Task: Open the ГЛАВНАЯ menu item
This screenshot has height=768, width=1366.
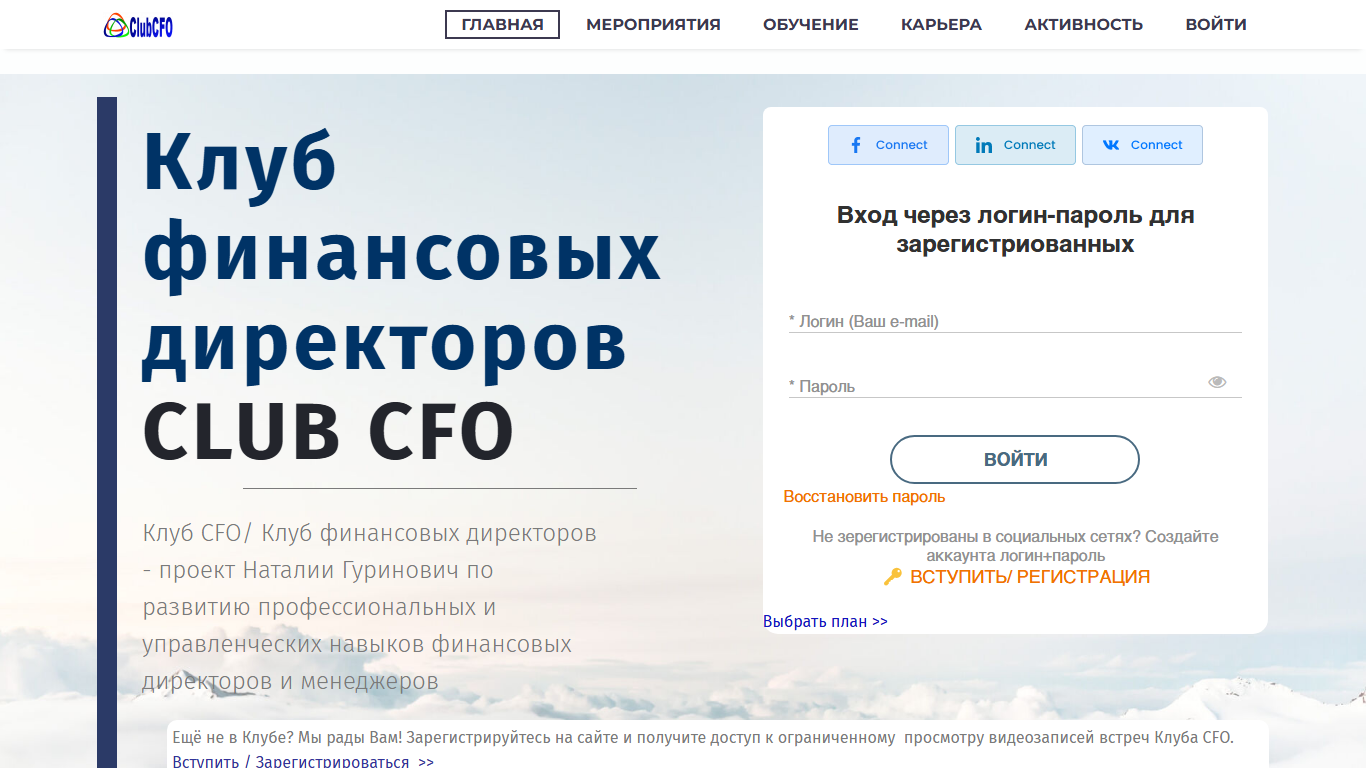Action: (x=502, y=25)
